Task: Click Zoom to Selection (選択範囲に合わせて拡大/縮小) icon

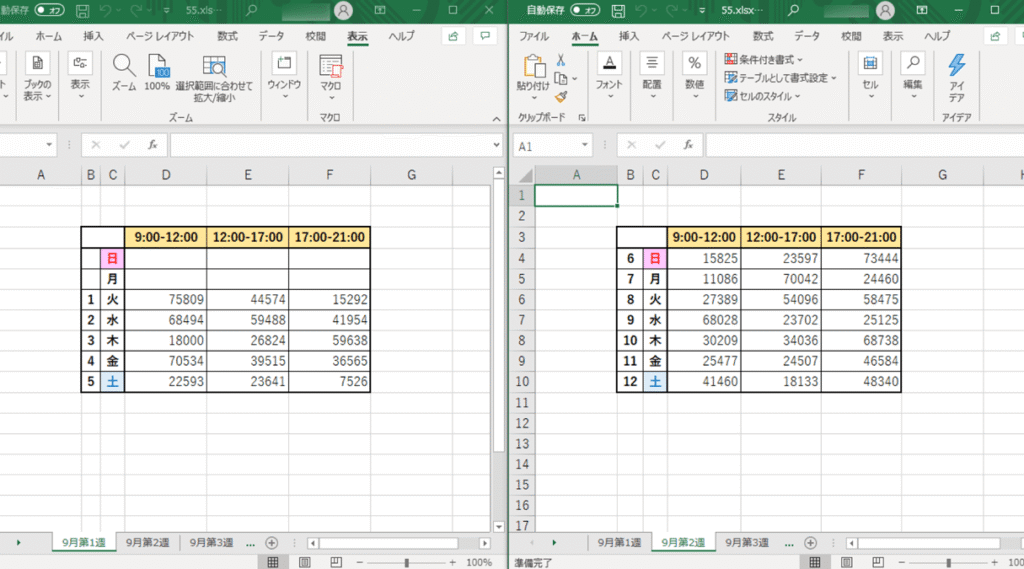Action: [214, 68]
